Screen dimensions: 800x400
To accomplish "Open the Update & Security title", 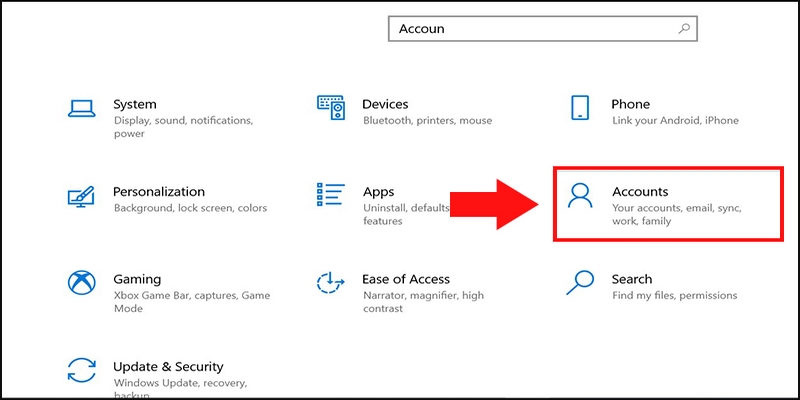I will [x=168, y=367].
